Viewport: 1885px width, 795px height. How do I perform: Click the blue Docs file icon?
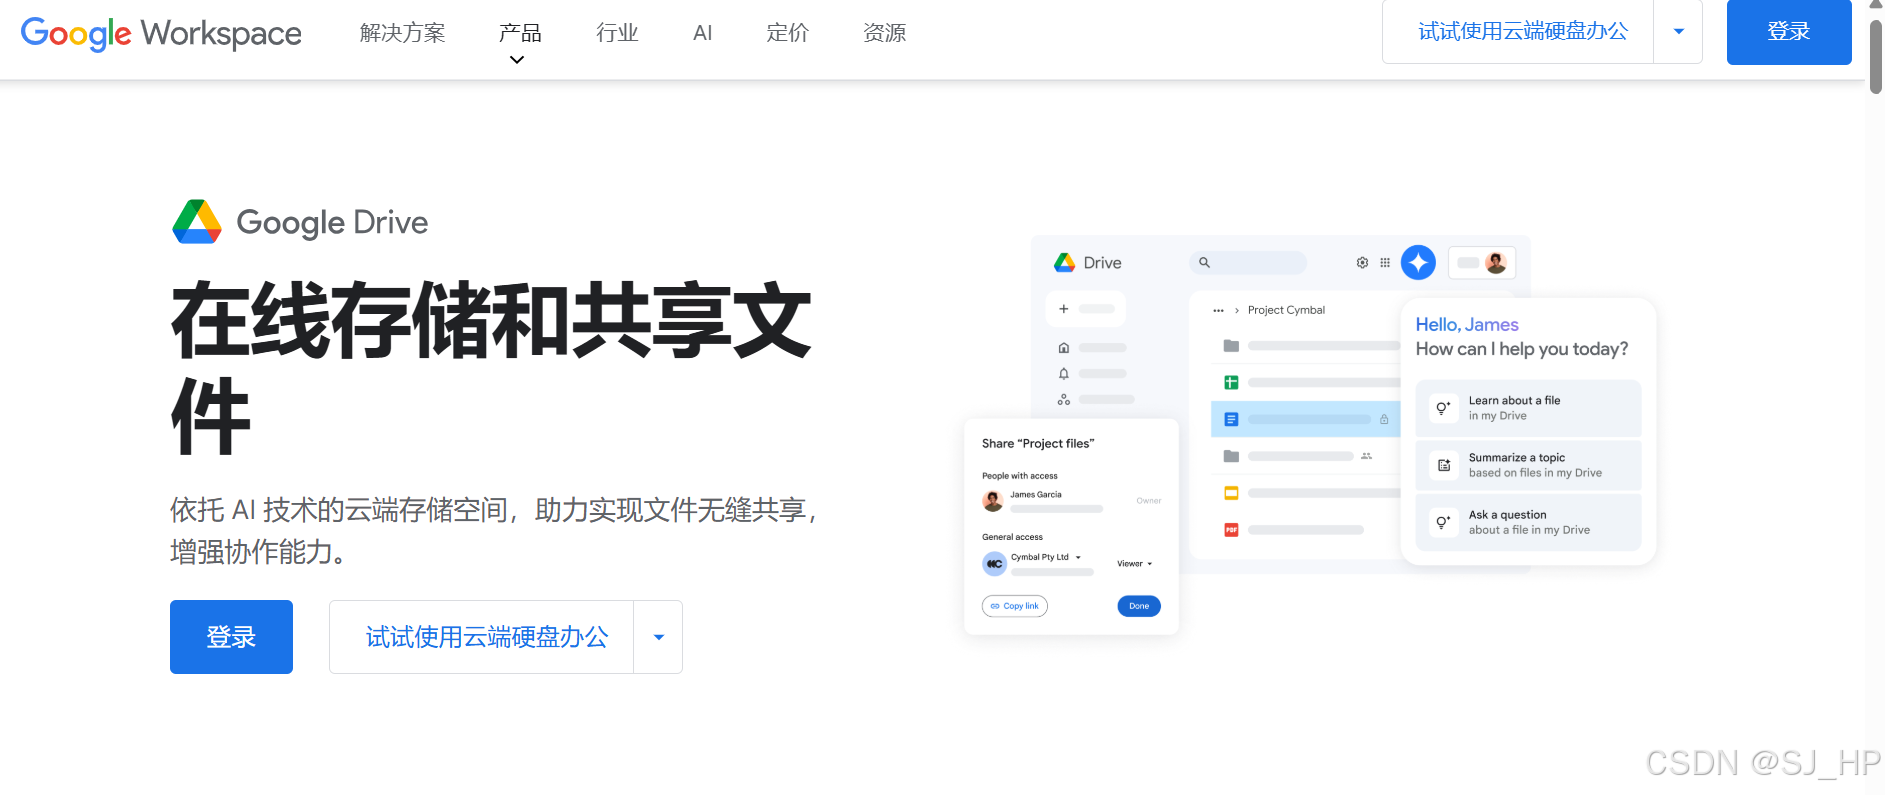coord(1231,419)
